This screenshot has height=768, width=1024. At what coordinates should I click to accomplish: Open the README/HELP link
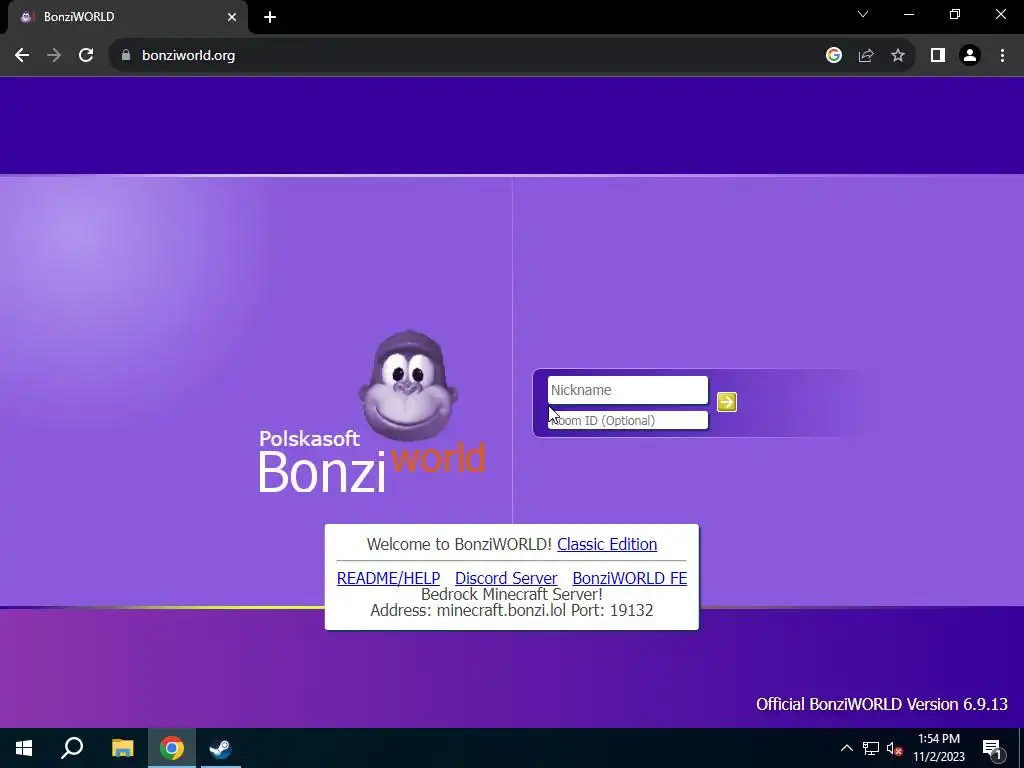click(389, 578)
